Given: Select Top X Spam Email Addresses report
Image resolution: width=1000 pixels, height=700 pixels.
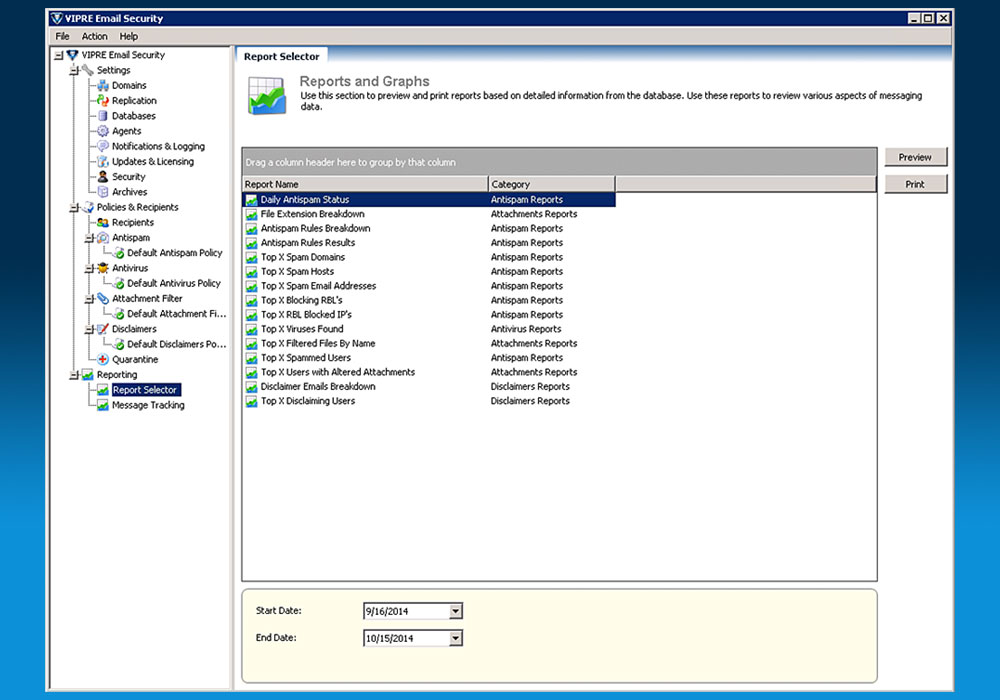Looking at the screenshot, I should click(x=429, y=286).
